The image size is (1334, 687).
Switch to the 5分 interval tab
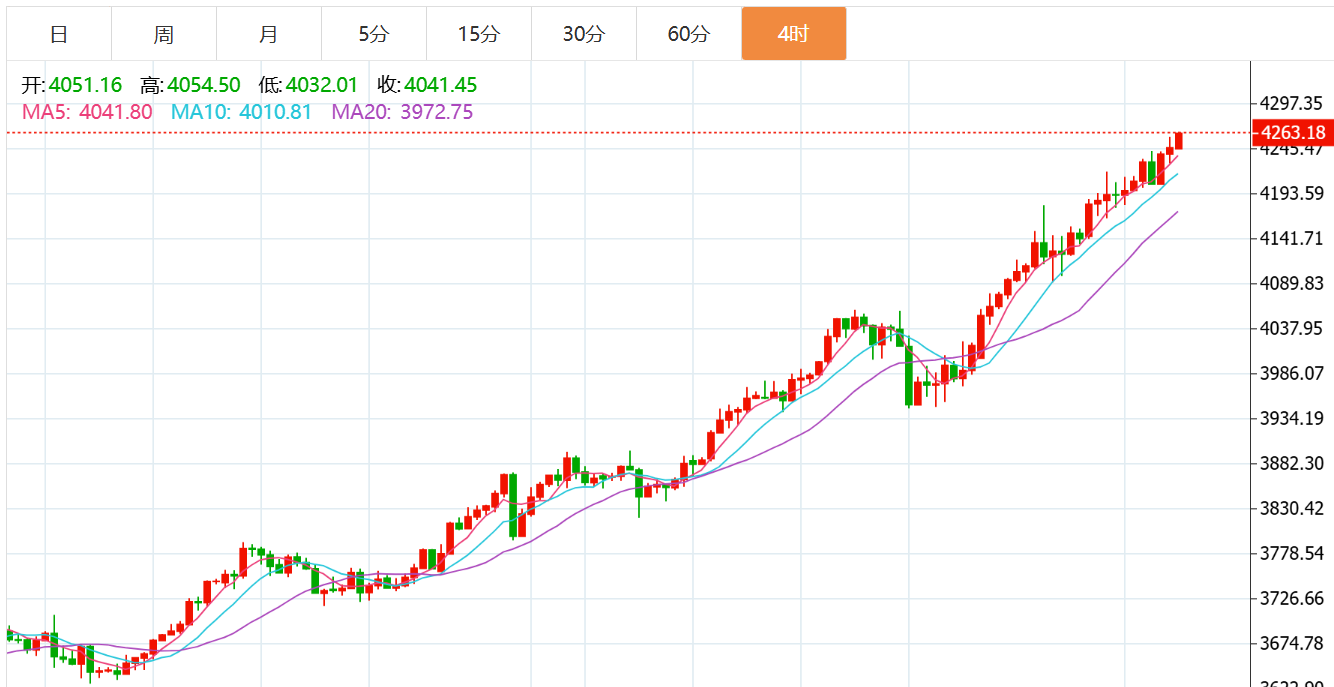(373, 34)
